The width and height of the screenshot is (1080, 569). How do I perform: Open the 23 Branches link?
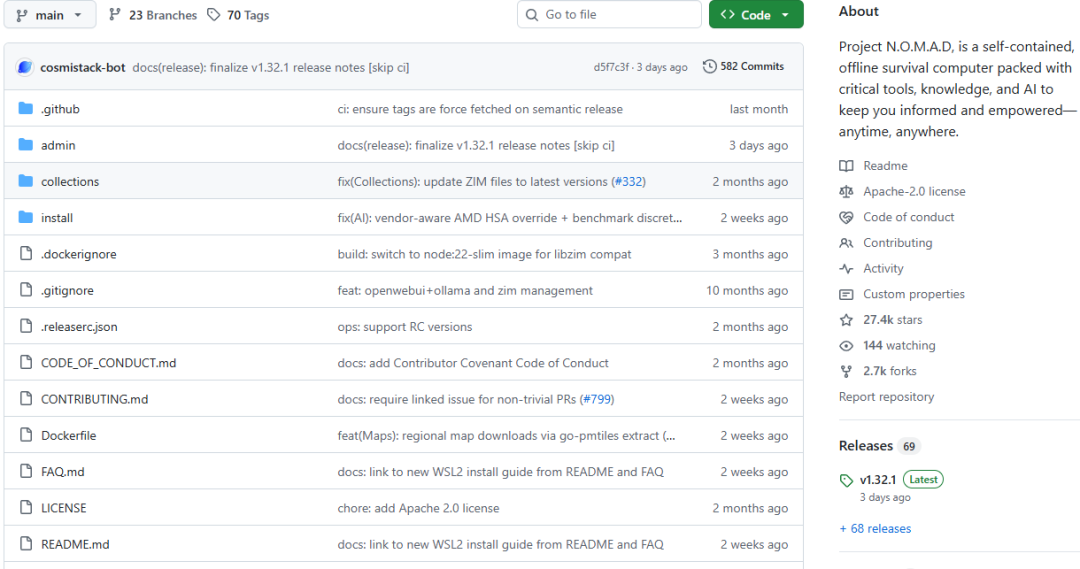click(153, 14)
